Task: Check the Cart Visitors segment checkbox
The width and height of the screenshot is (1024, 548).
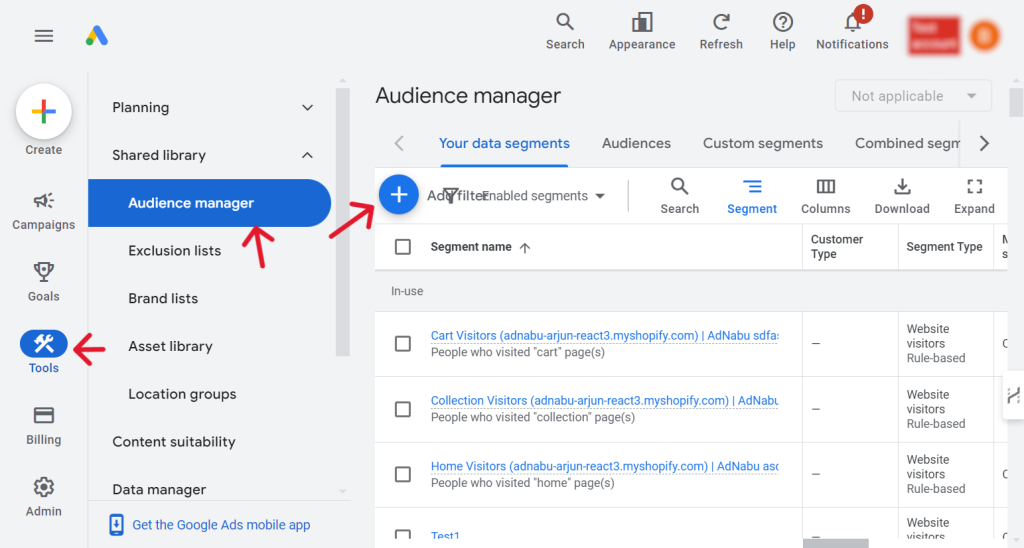Action: pyautogui.click(x=403, y=344)
